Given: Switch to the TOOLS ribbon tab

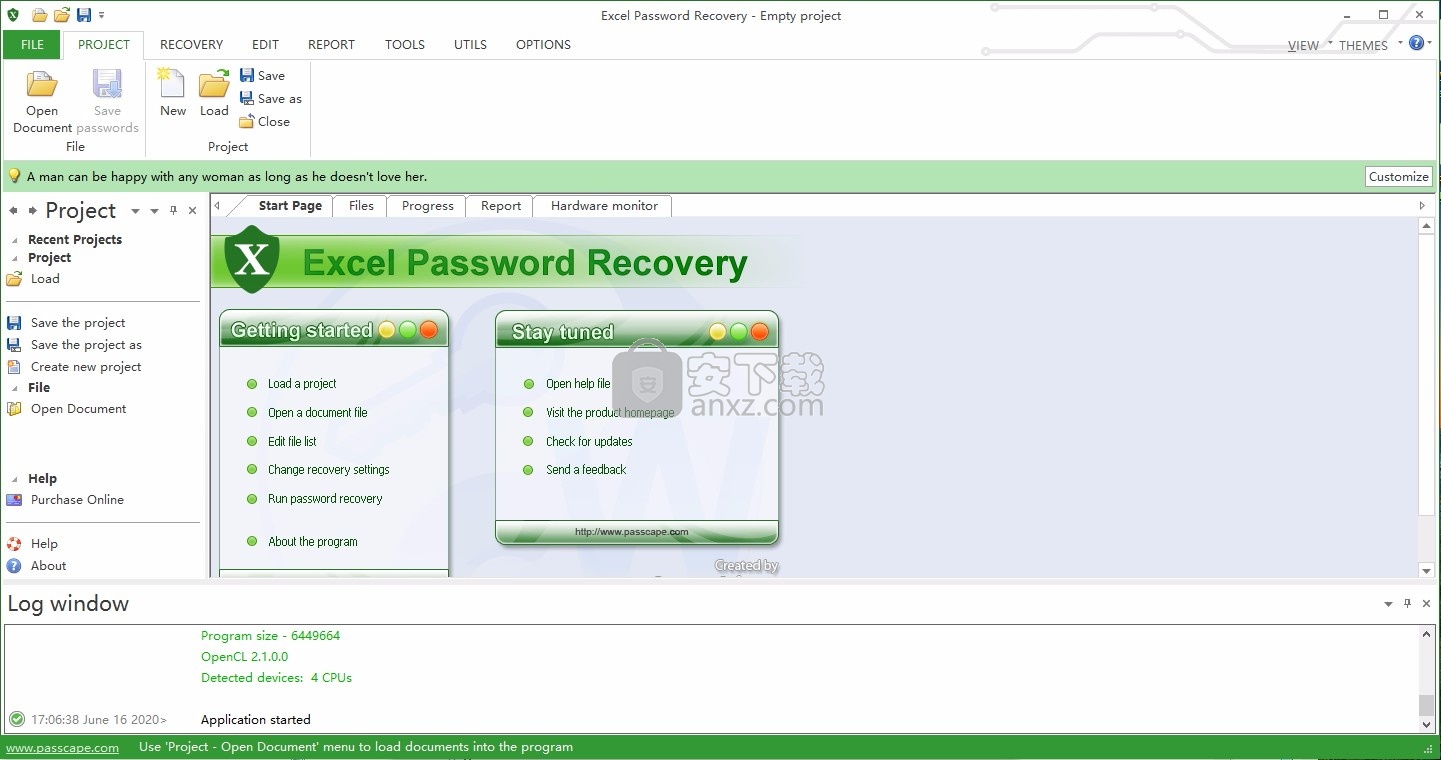Looking at the screenshot, I should (x=405, y=45).
